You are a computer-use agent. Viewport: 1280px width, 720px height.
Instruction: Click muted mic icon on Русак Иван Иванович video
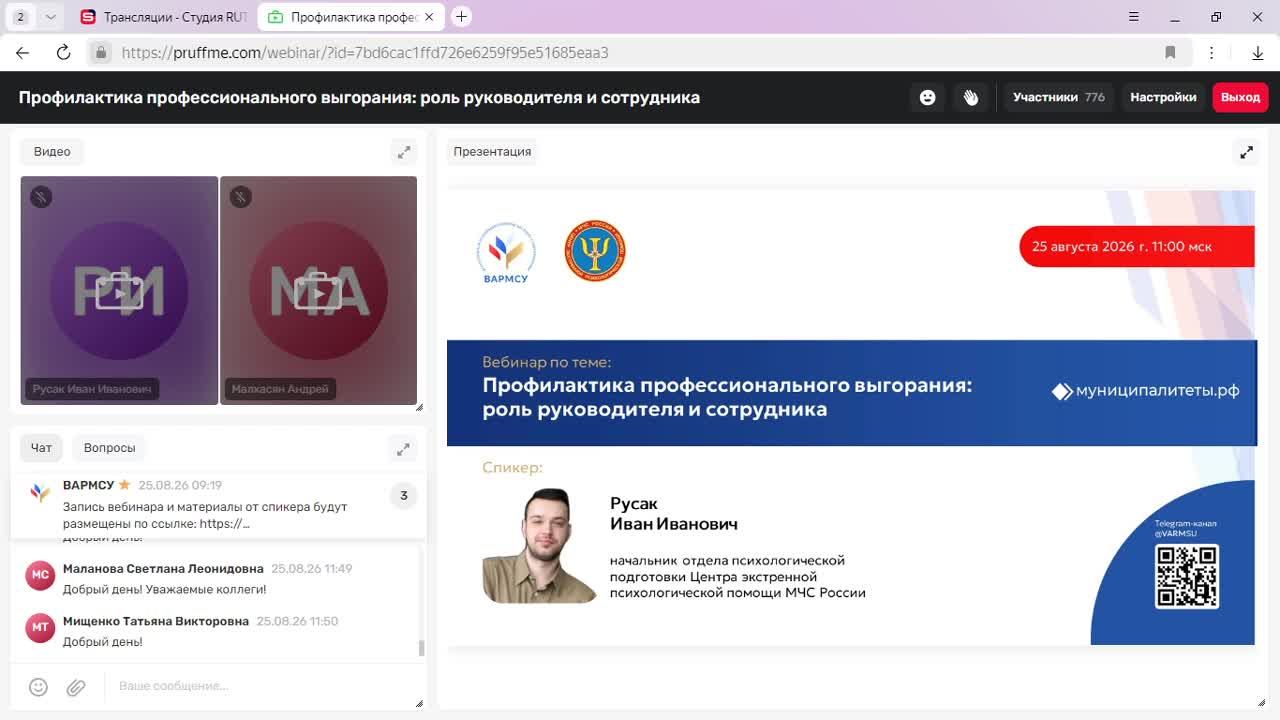(41, 197)
